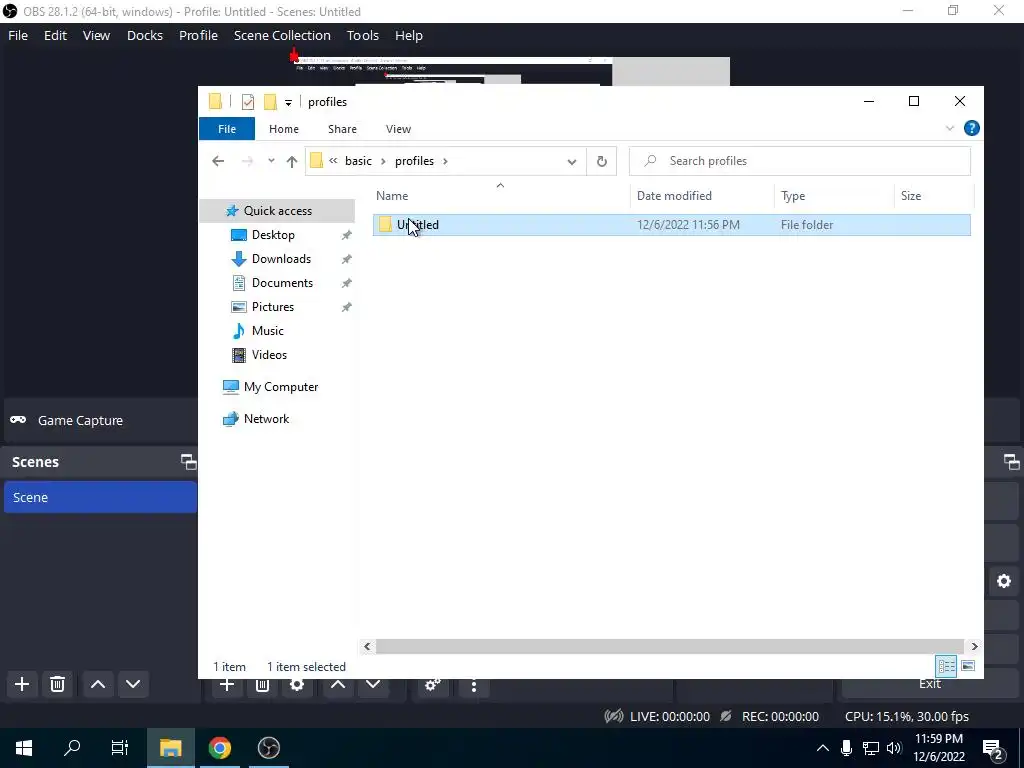Click the basic breadcrumb segment
The image size is (1024, 768).
pyautogui.click(x=358, y=161)
